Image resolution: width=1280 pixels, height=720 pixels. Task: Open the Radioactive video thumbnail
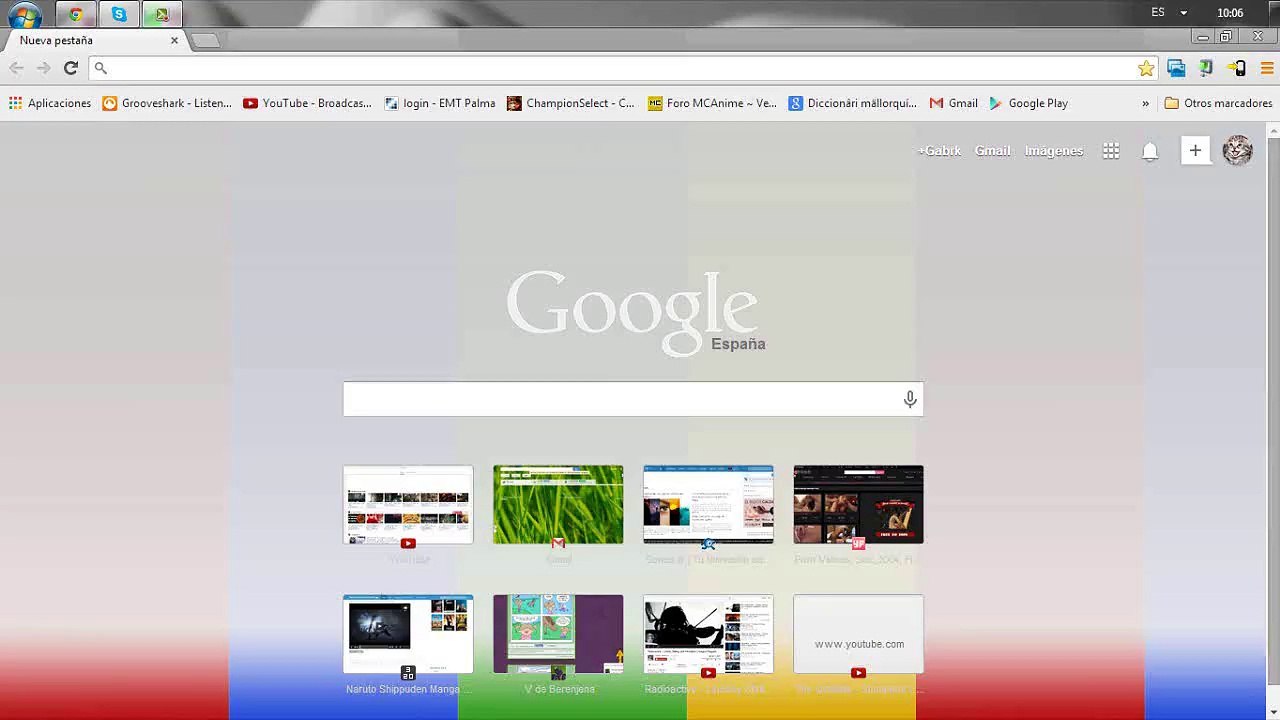pos(708,635)
